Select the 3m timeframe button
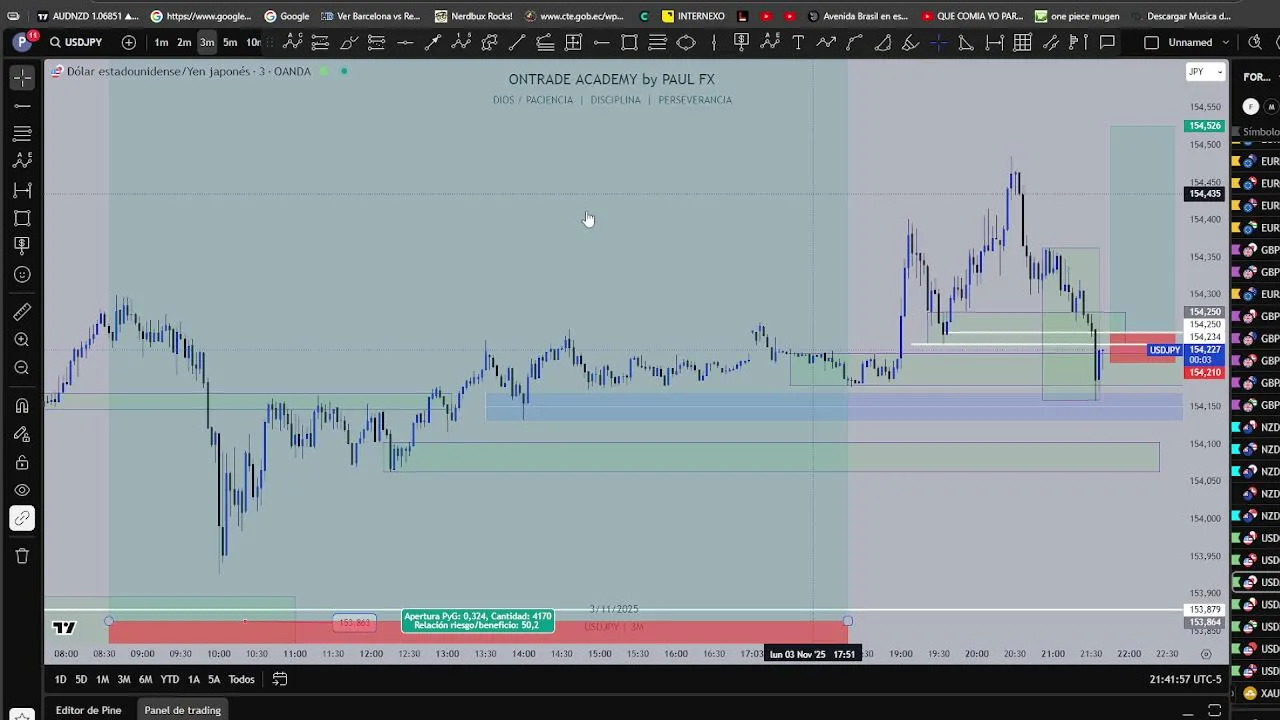 tap(207, 42)
